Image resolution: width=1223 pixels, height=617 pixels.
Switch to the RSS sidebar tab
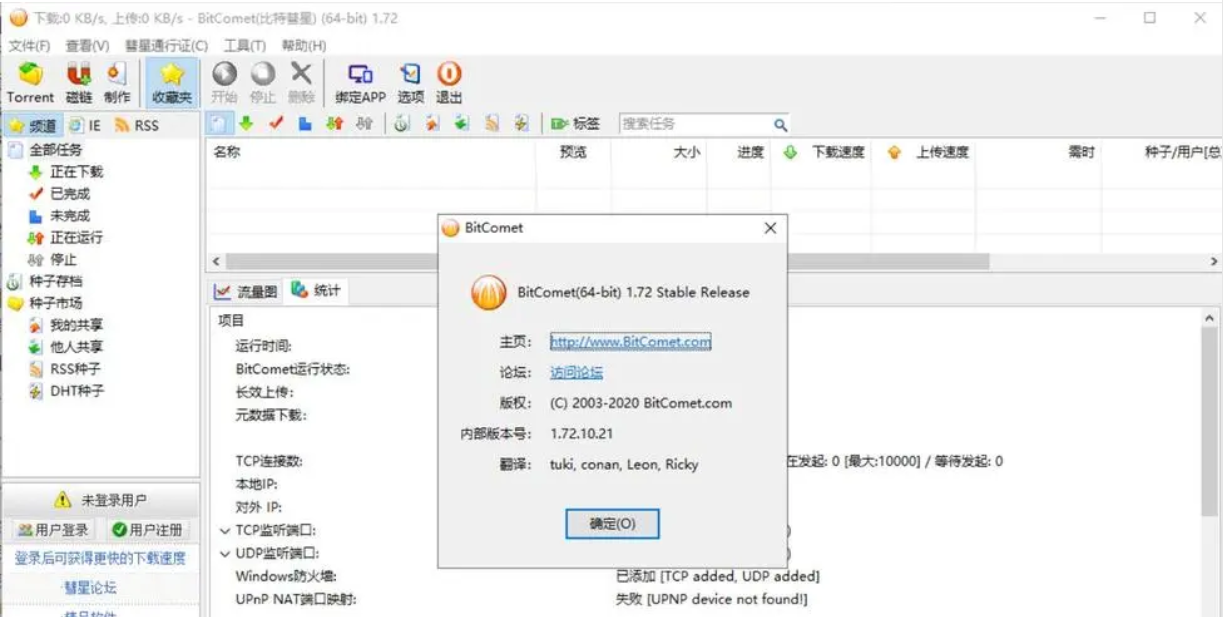click(136, 125)
